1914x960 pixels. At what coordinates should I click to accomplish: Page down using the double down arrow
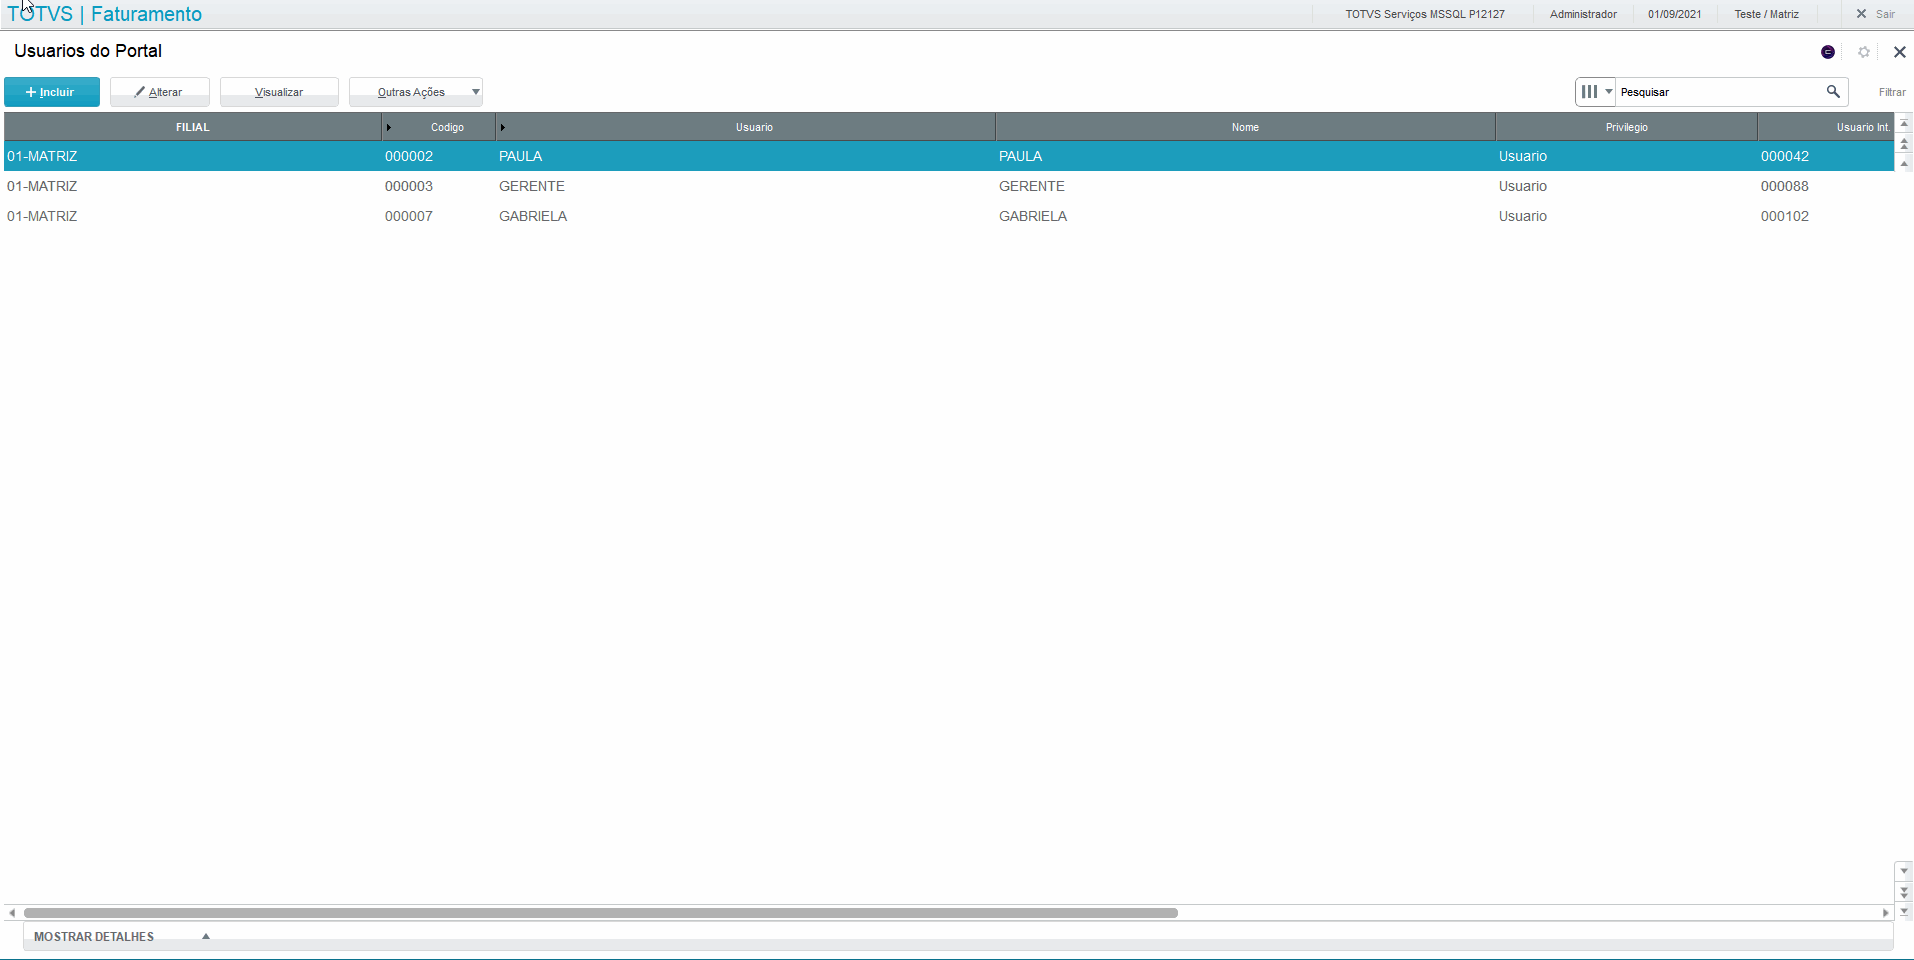click(1904, 891)
